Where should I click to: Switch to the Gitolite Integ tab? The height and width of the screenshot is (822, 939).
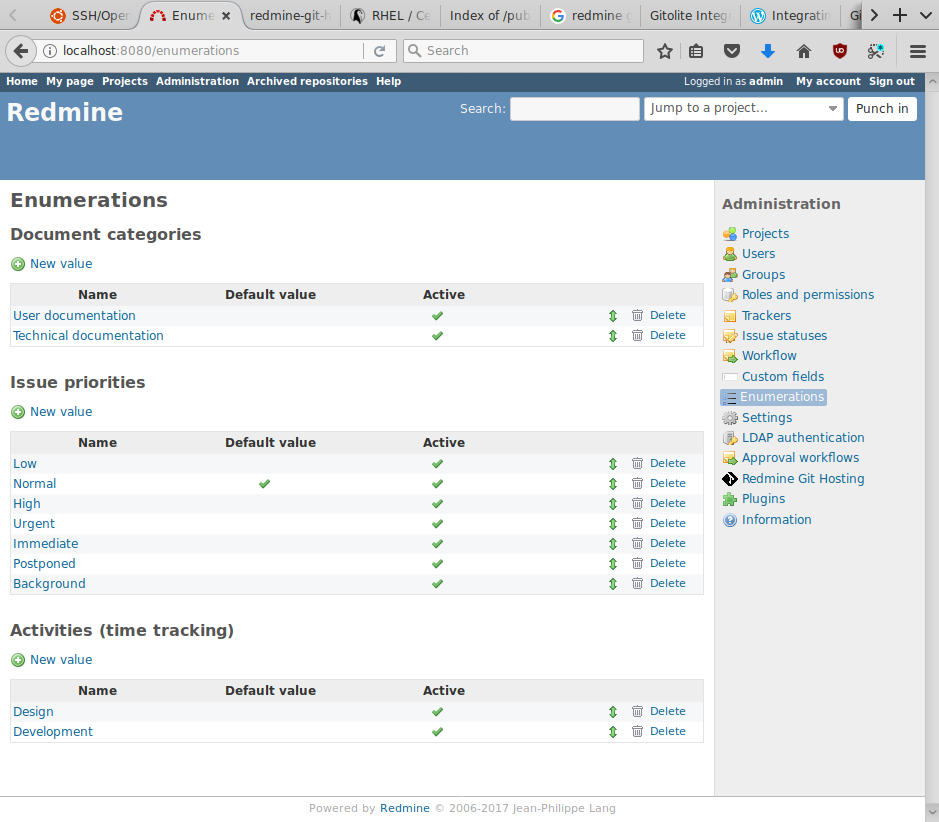click(690, 16)
